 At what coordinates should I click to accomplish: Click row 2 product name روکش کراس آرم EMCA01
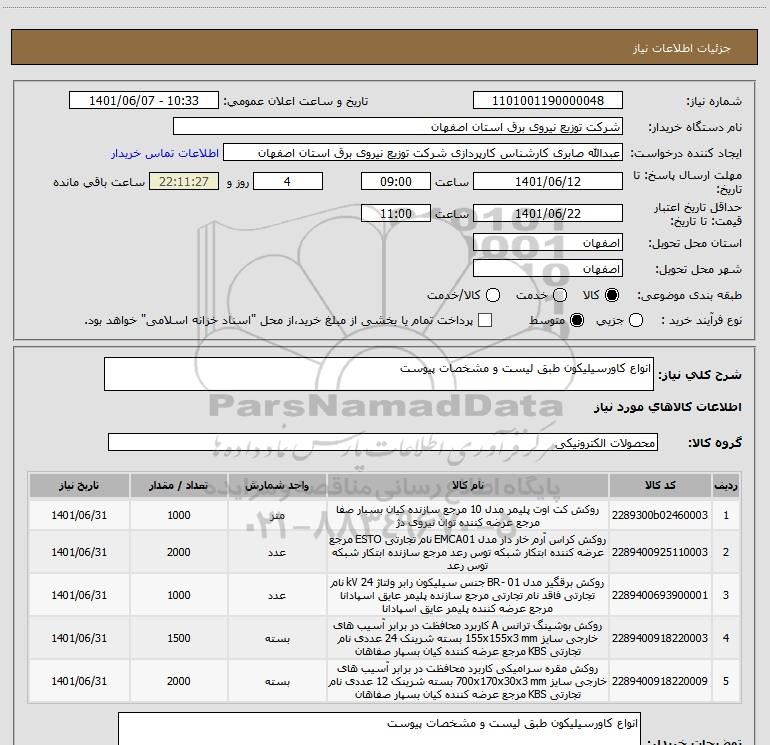468,552
